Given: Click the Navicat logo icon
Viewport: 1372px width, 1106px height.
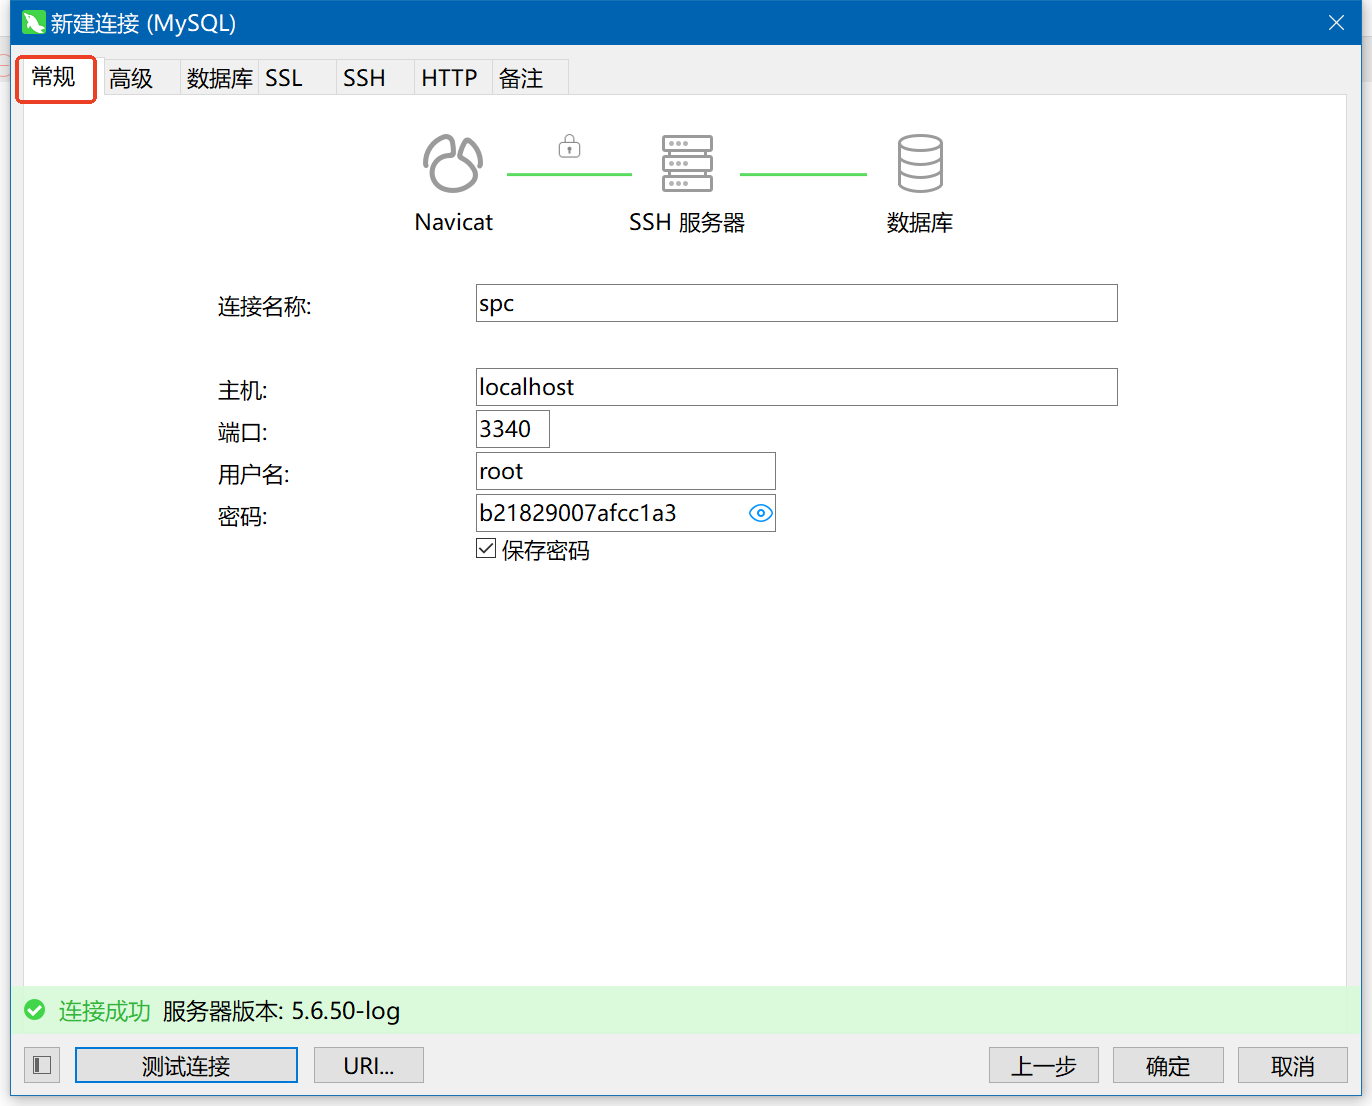Looking at the screenshot, I should [453, 163].
